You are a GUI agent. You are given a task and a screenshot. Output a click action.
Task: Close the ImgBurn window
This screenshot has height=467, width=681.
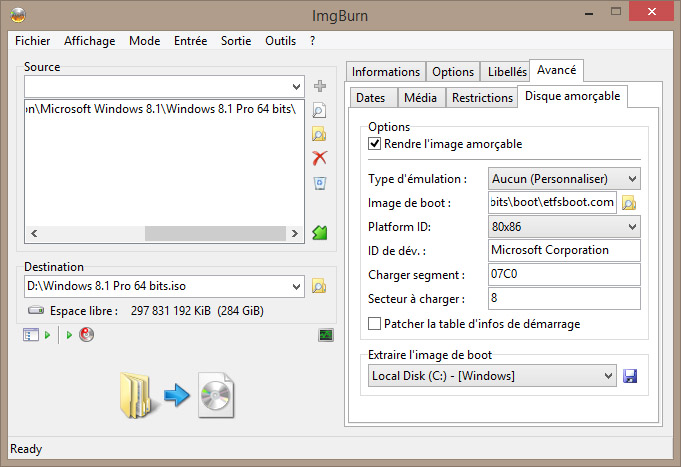651,11
